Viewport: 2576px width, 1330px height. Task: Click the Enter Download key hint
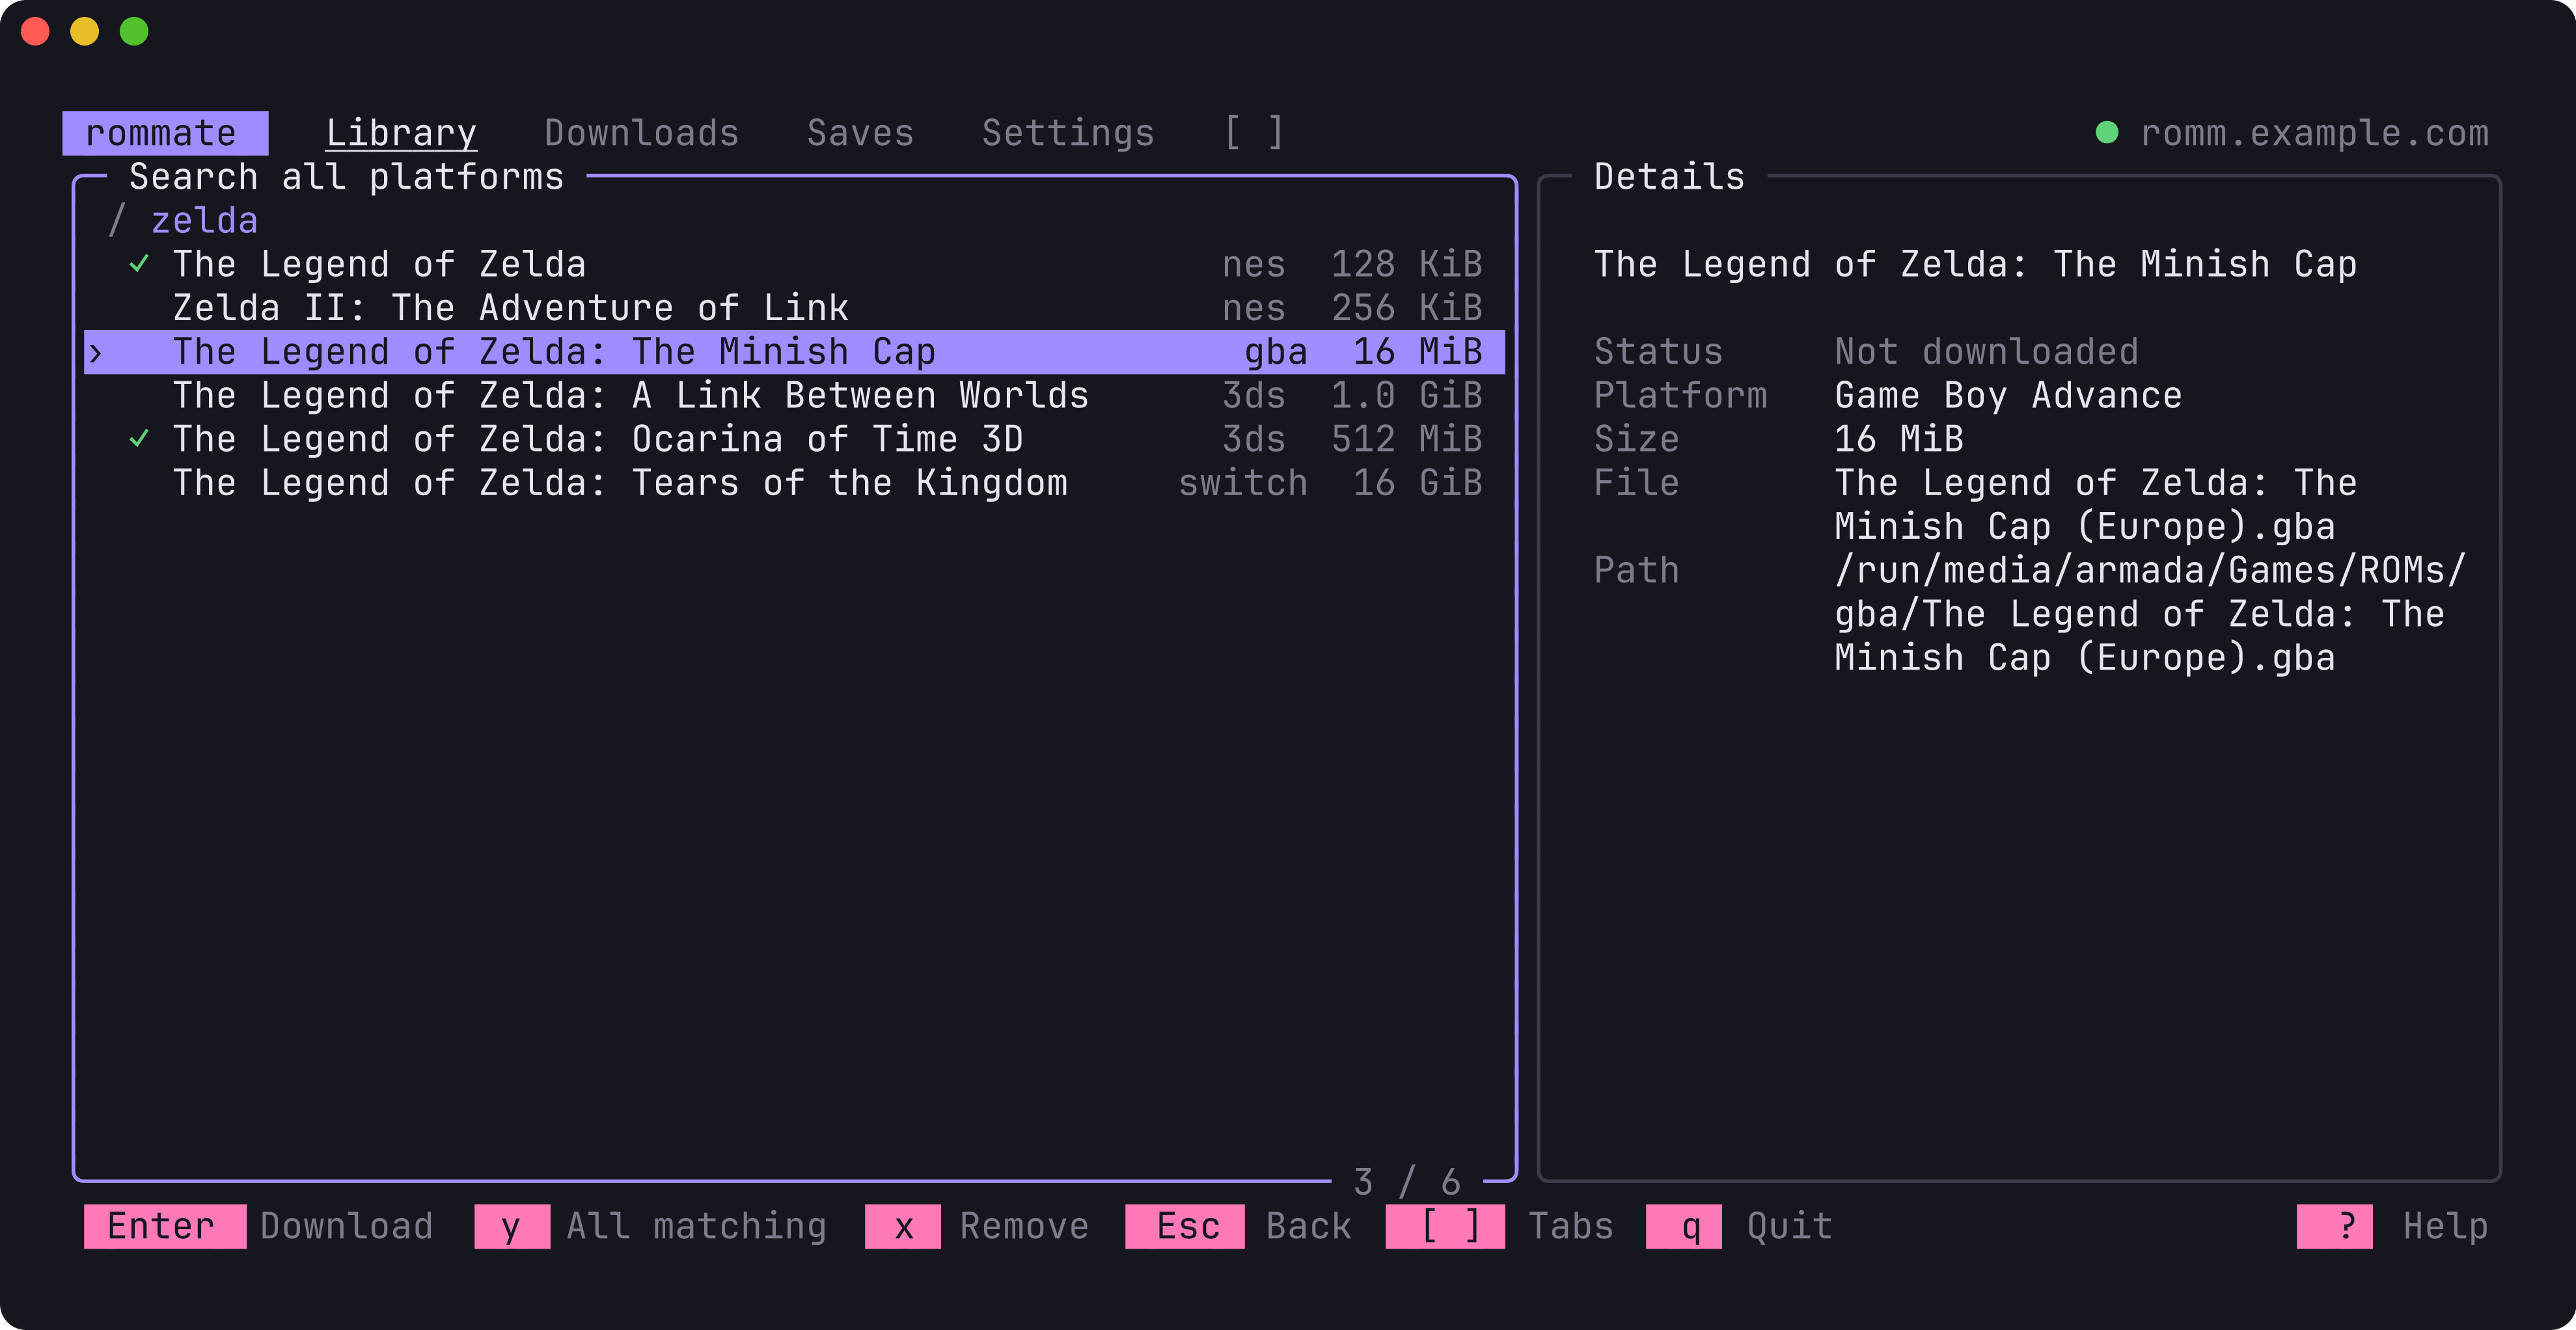(258, 1226)
